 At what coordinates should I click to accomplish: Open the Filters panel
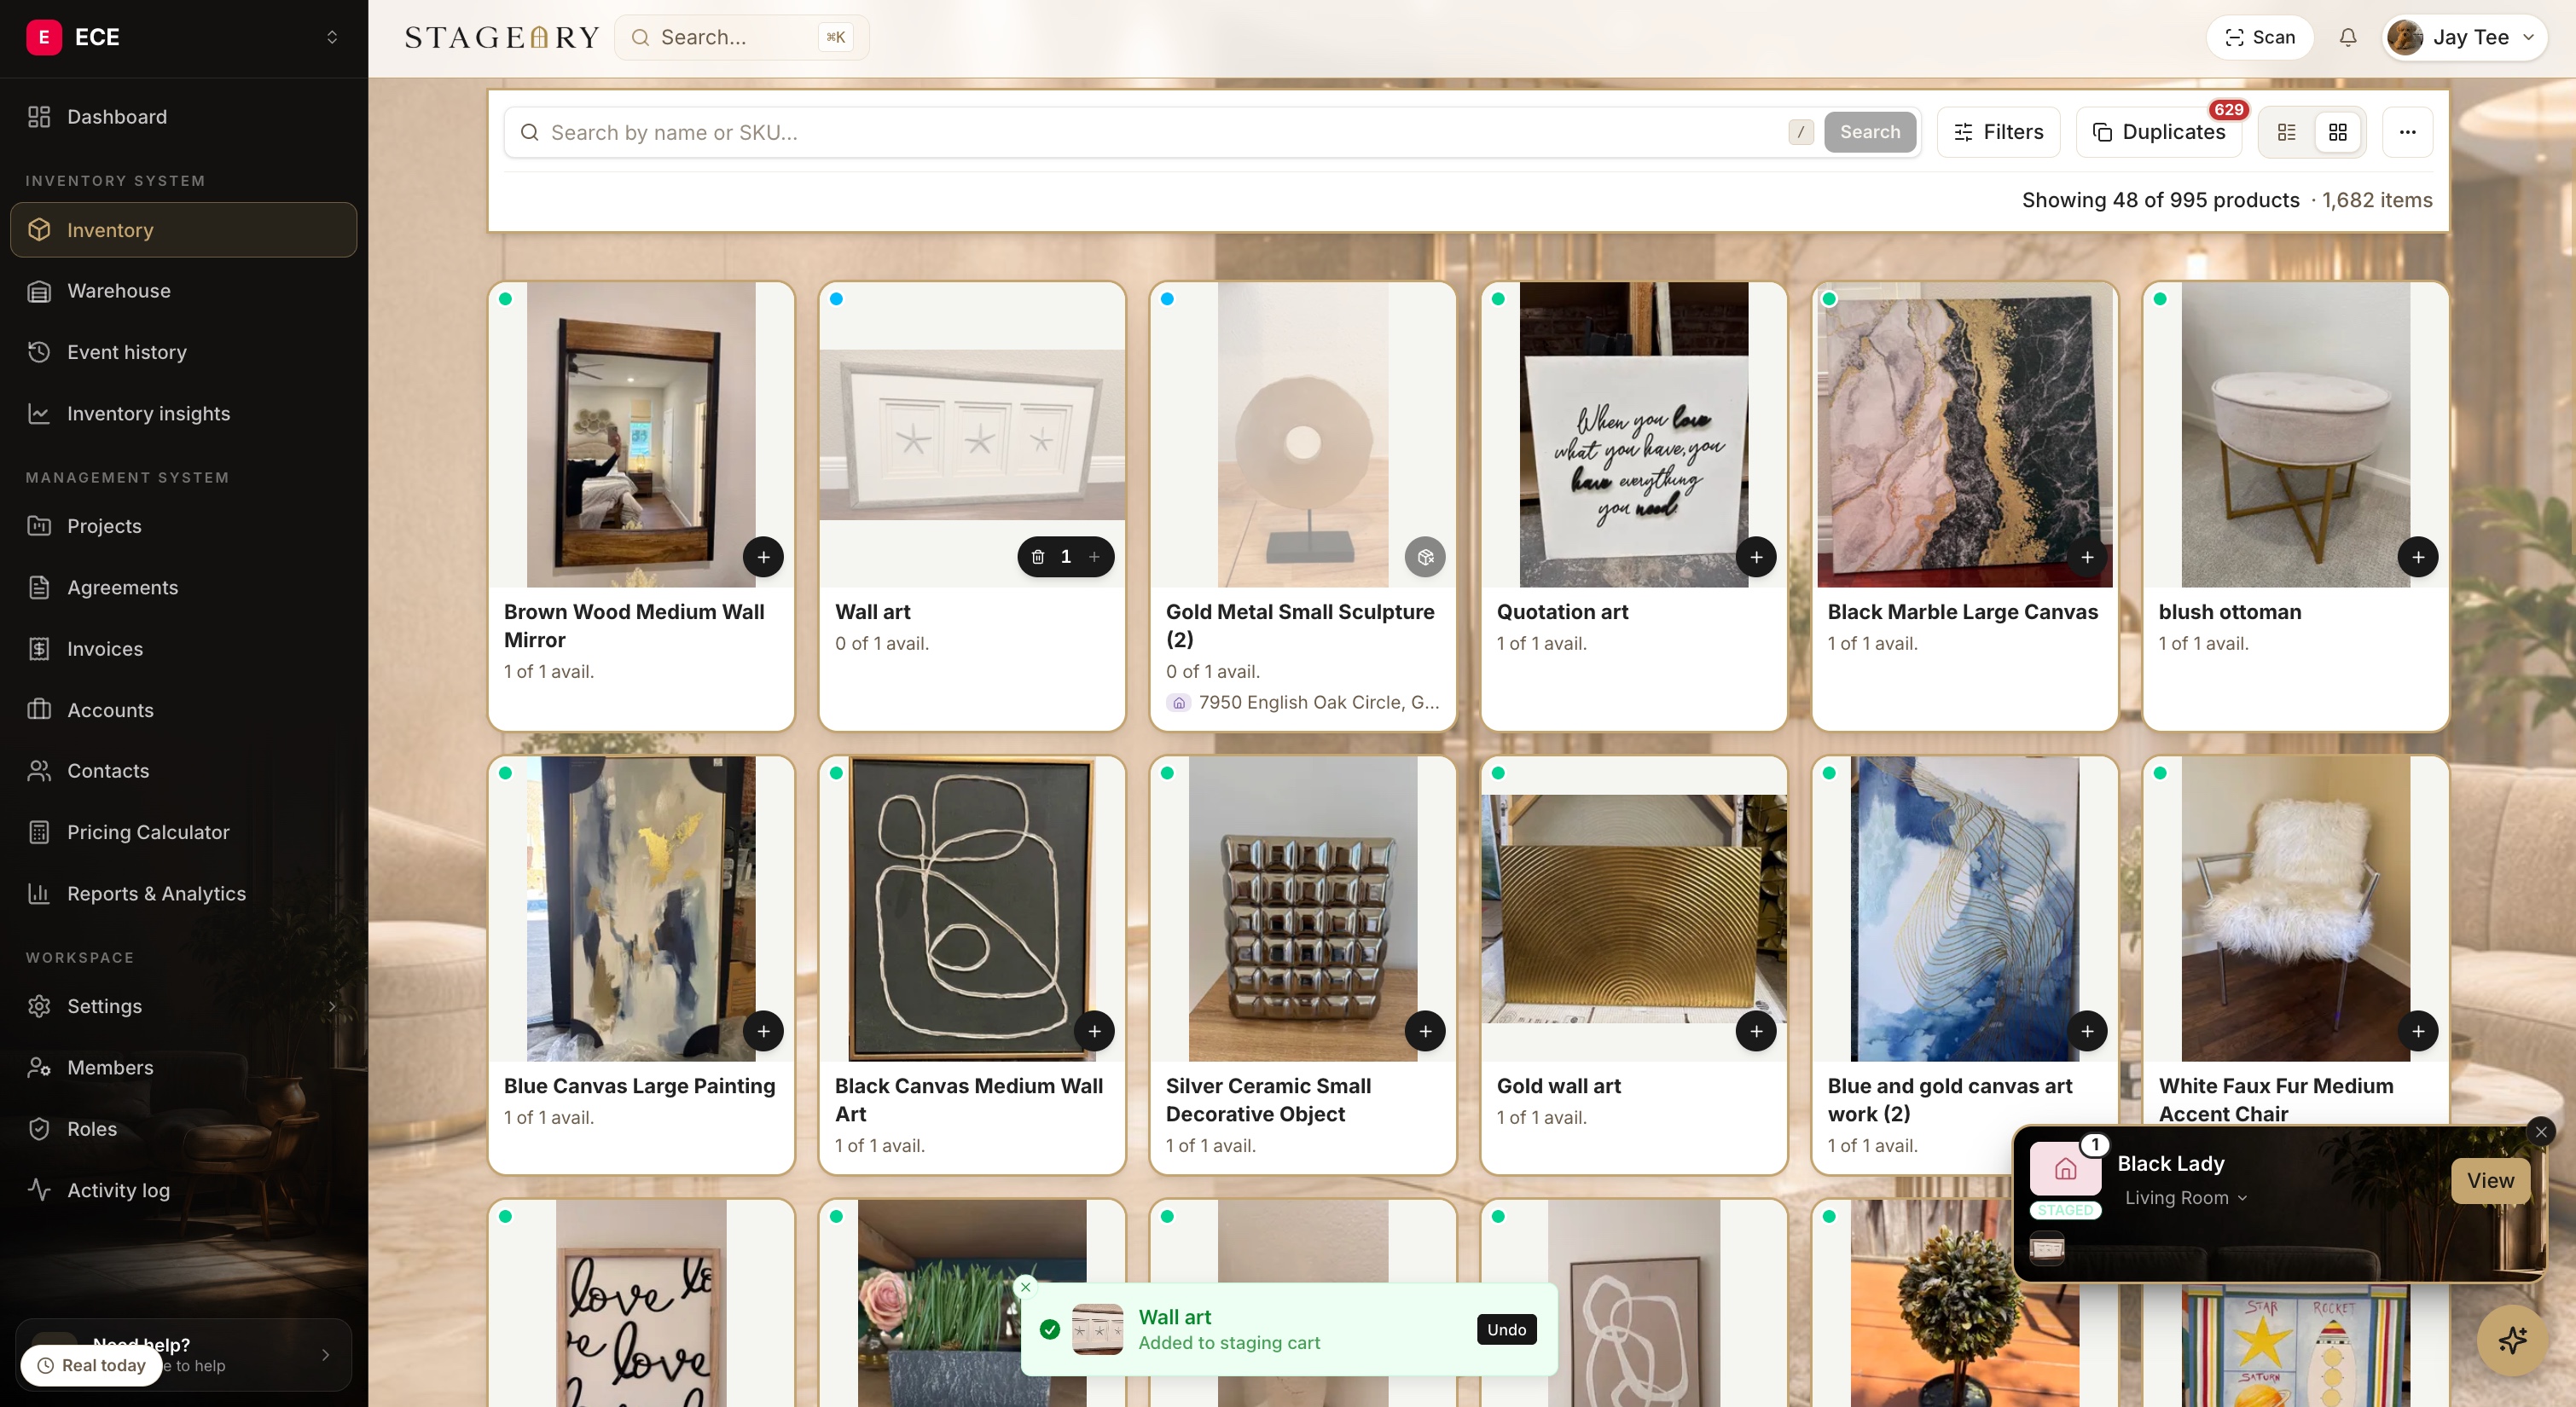coord(1998,132)
